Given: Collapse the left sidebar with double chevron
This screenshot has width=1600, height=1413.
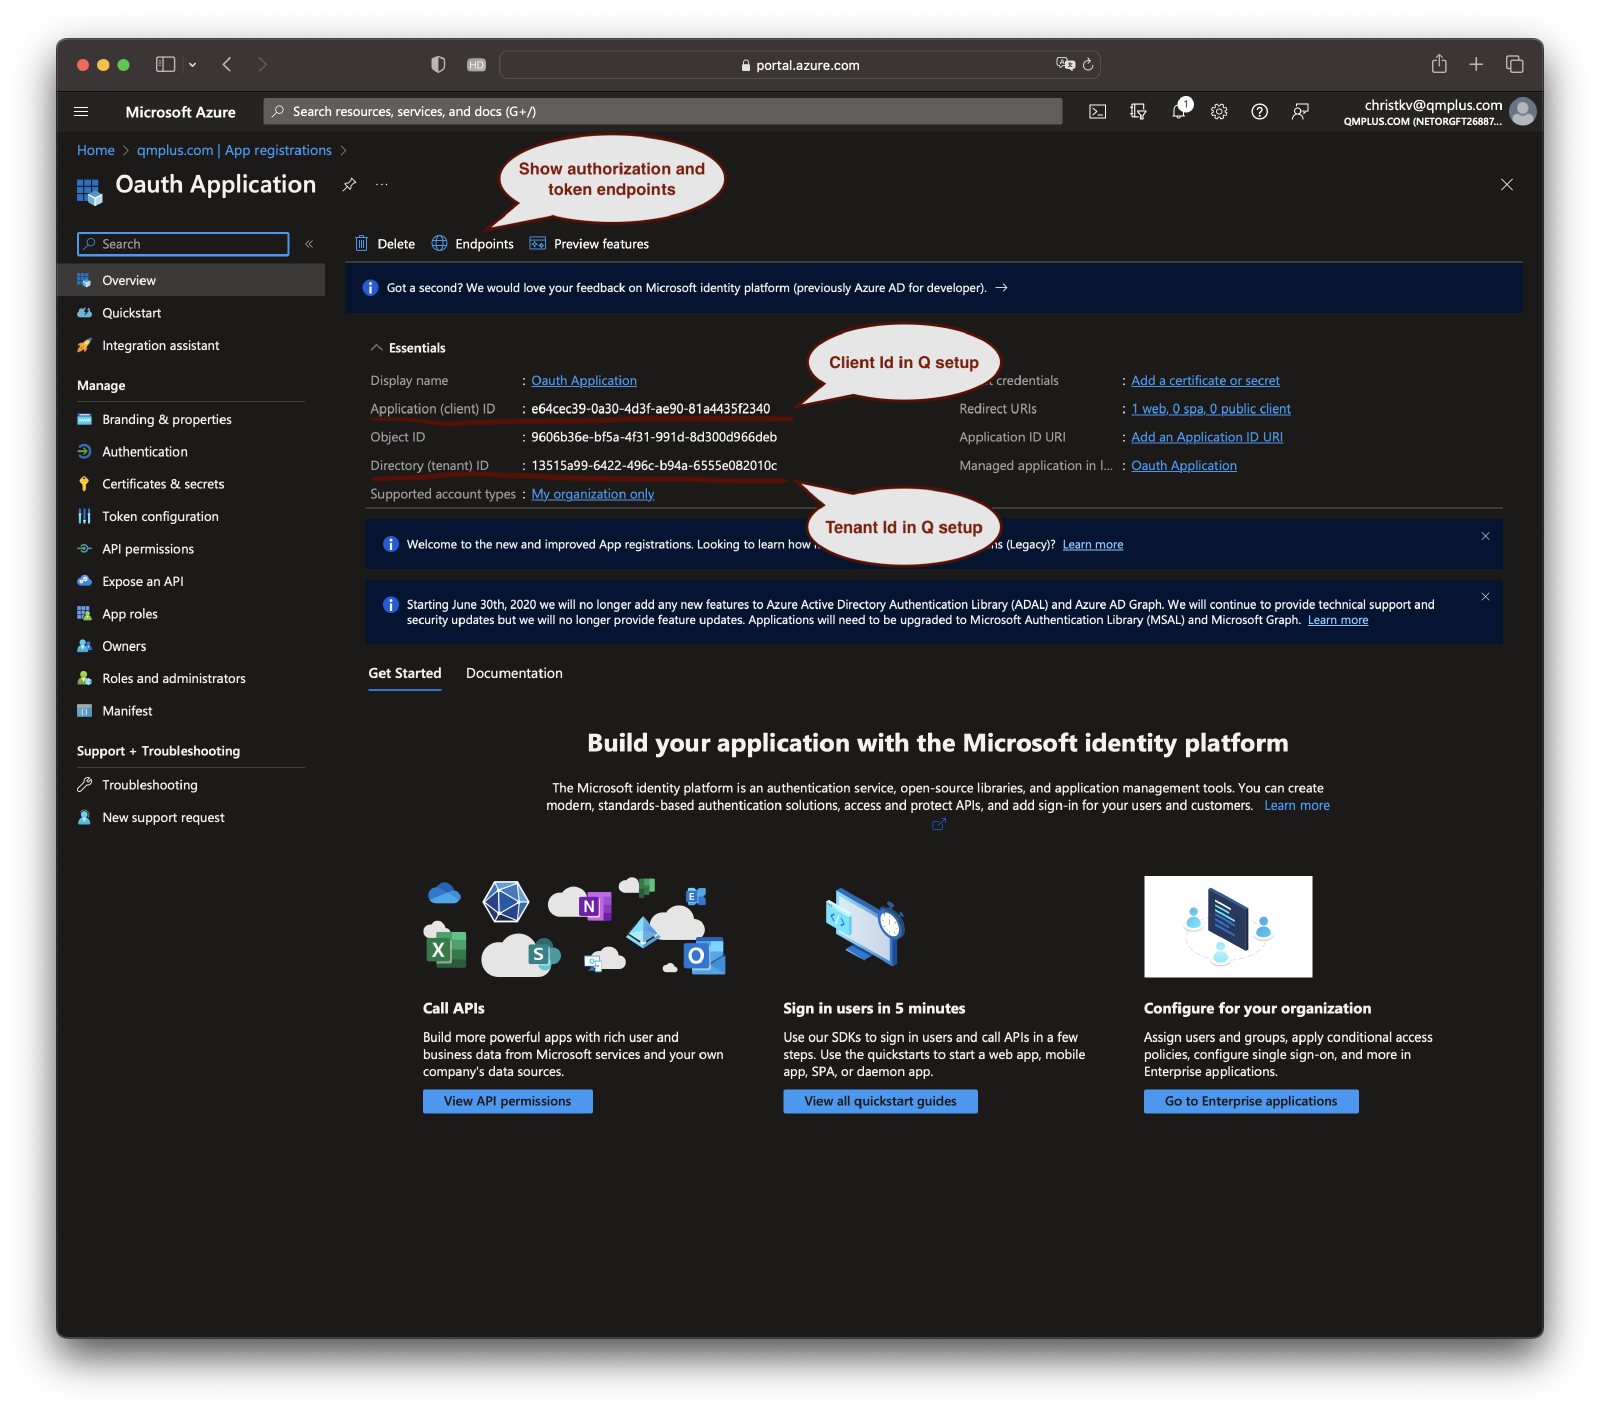Looking at the screenshot, I should point(309,244).
